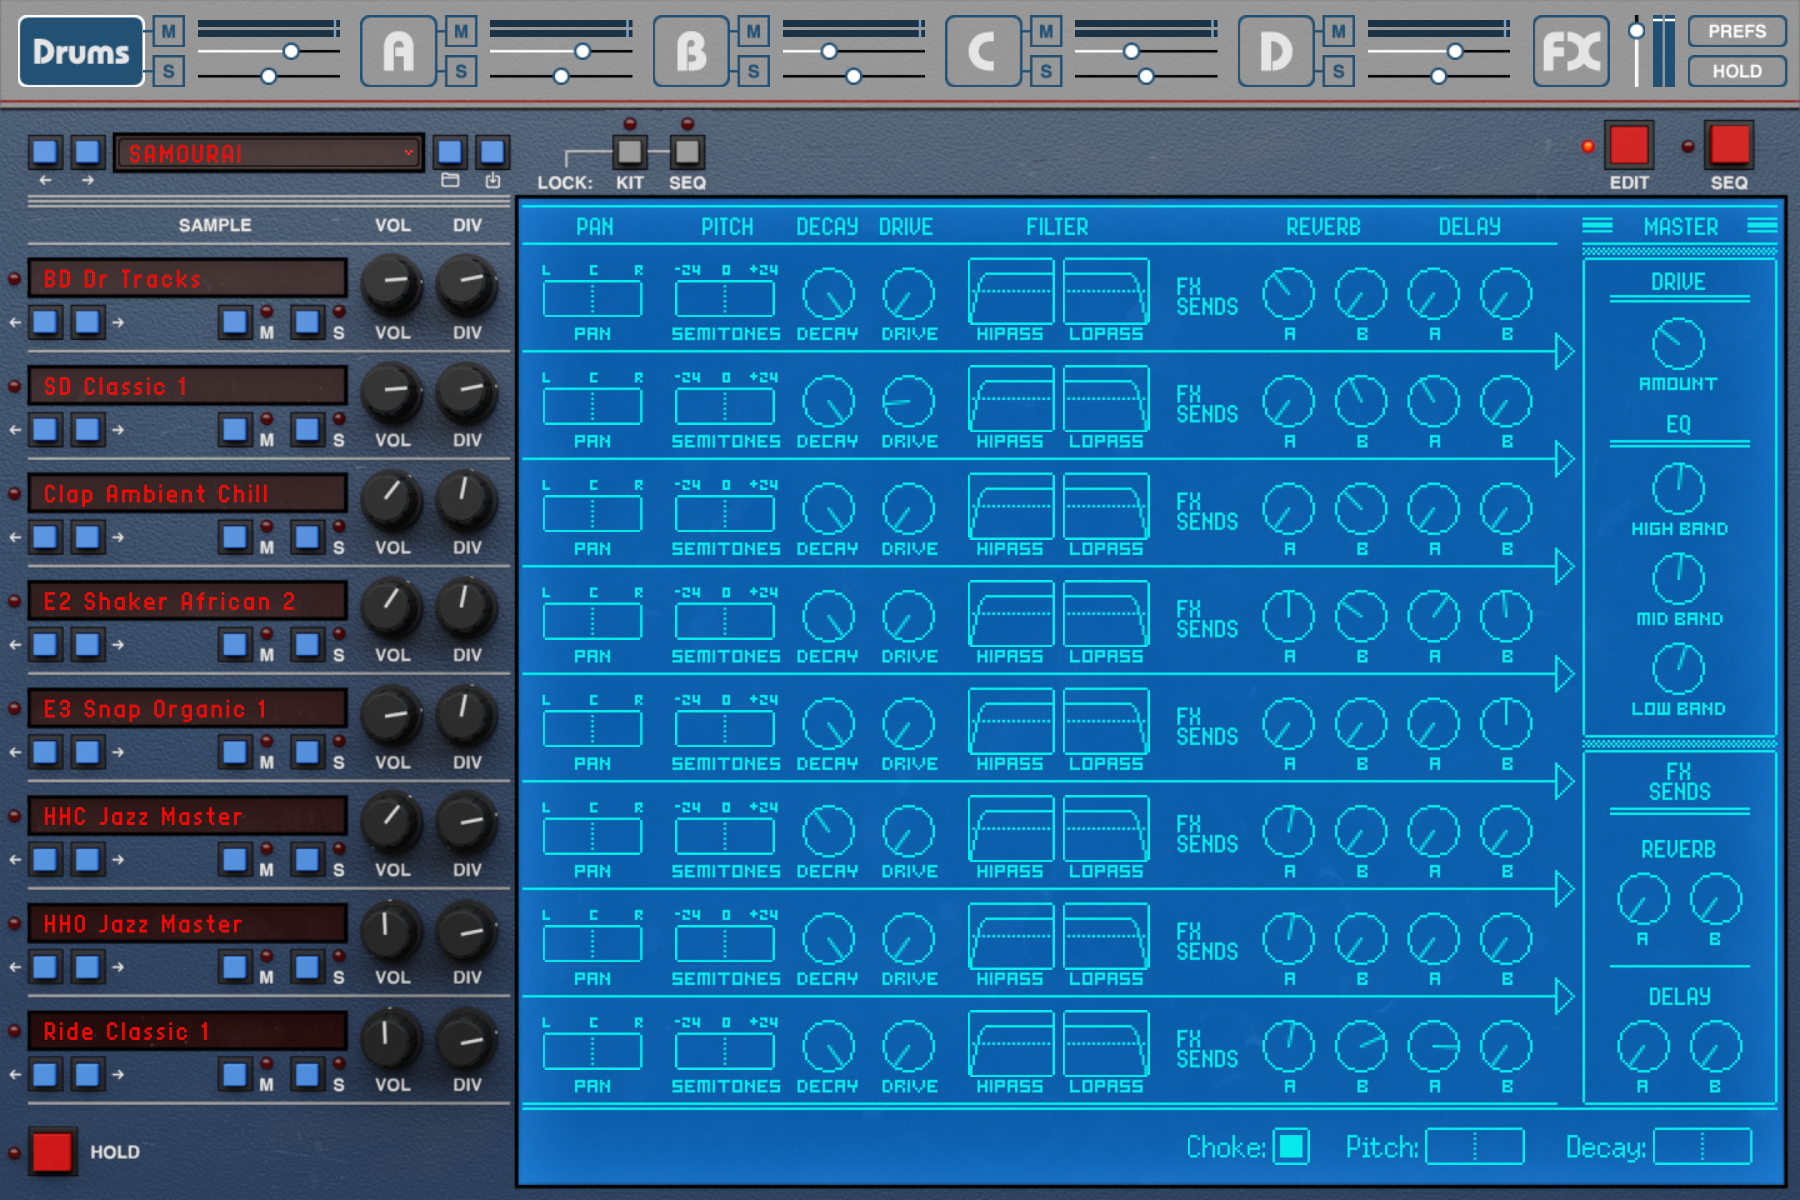The width and height of the screenshot is (1800, 1200).
Task: Click the global Pitch slider at bottom
Action: (1474, 1146)
